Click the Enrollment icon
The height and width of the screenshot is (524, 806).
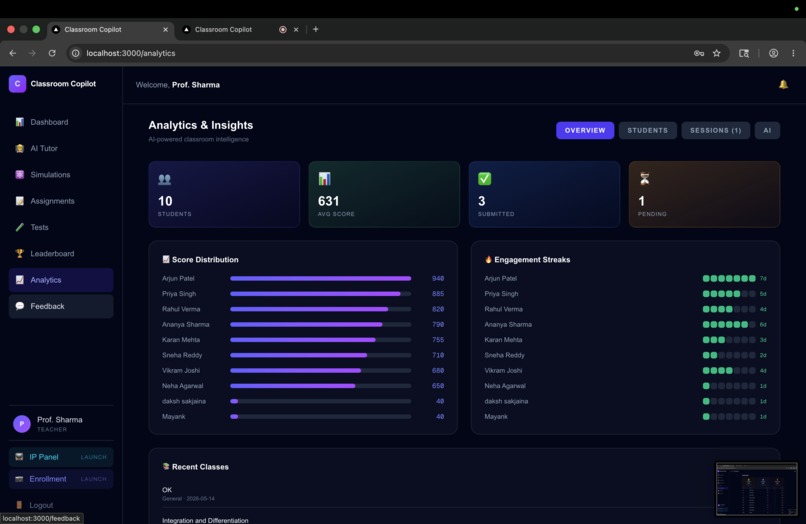click(x=19, y=479)
